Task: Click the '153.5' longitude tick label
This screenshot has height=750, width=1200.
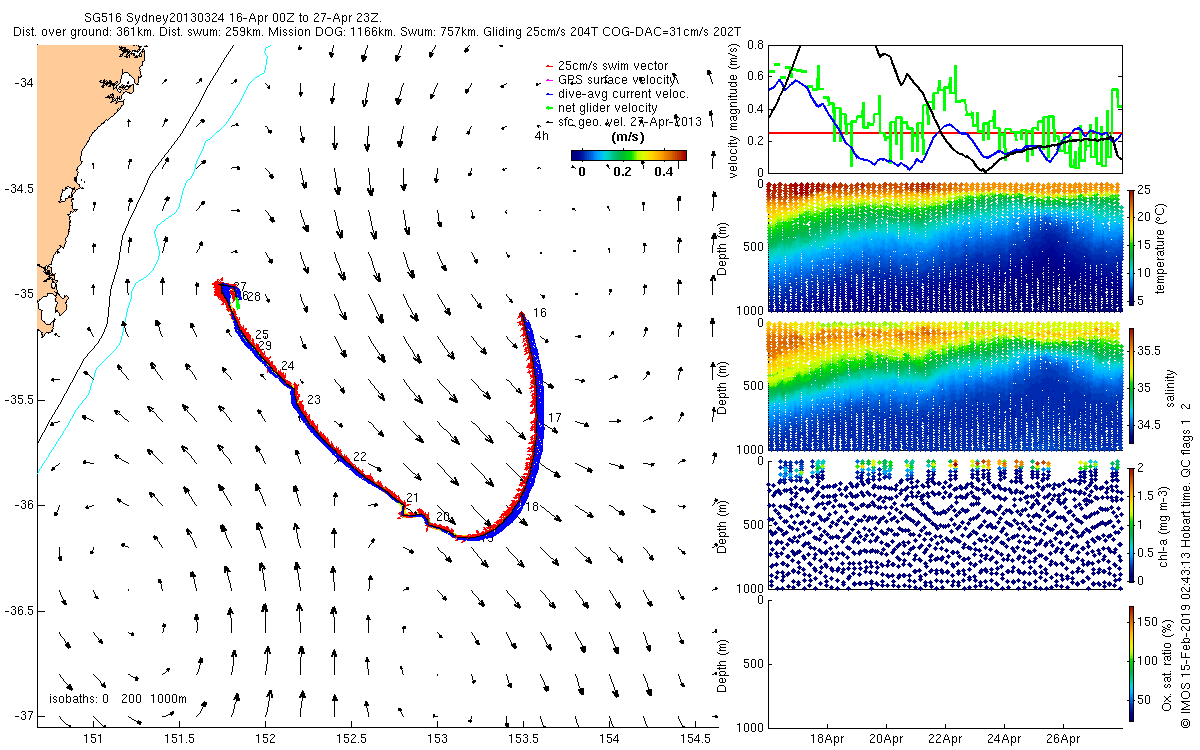Action: click(524, 739)
